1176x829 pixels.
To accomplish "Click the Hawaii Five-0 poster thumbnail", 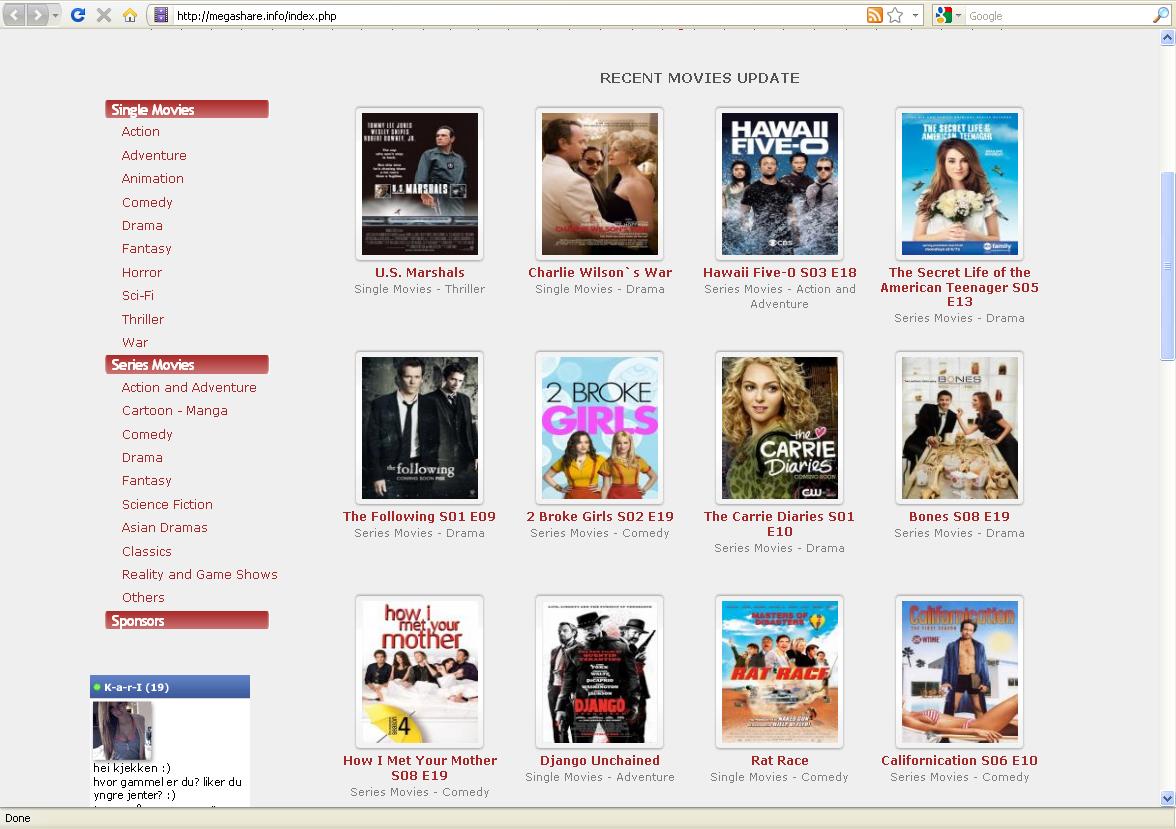I will click(779, 184).
